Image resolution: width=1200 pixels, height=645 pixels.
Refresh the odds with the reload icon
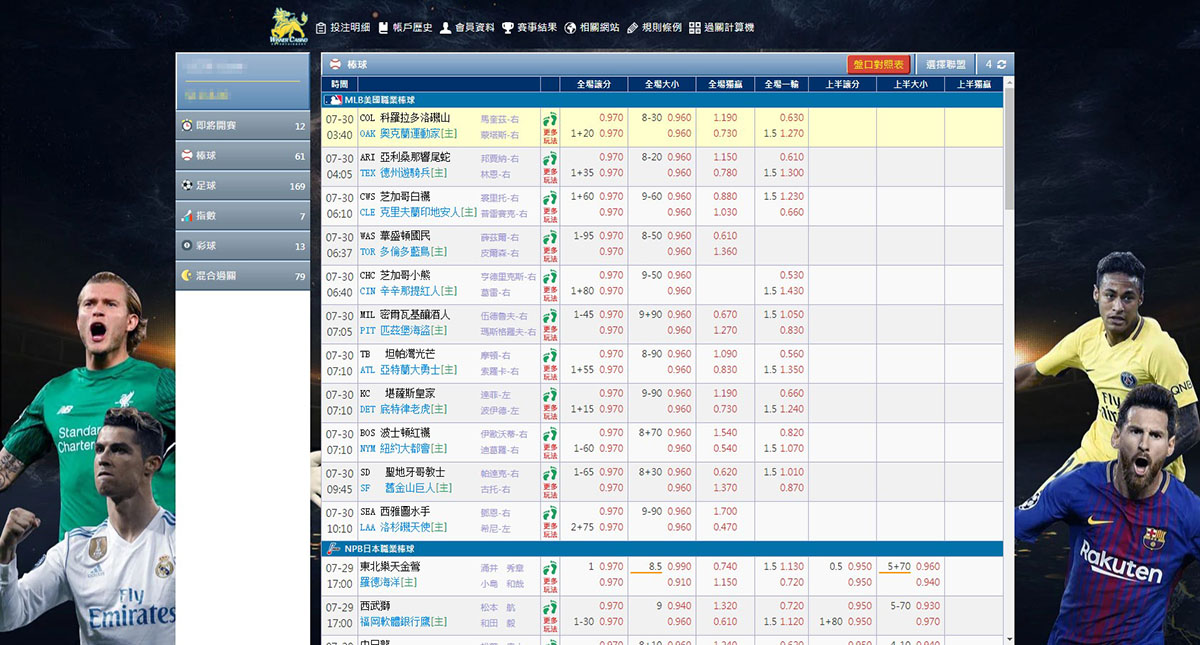click(1001, 64)
